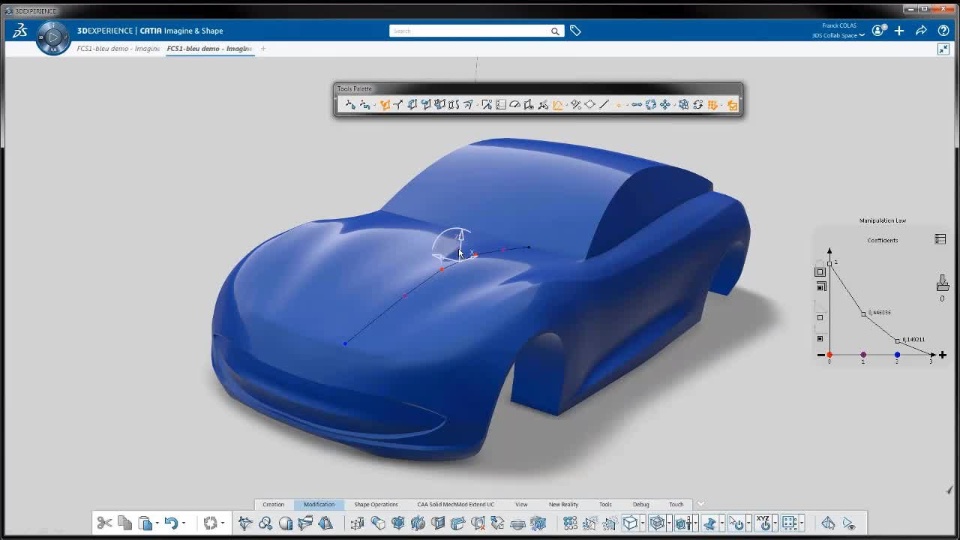Select the blue point on law axis
Viewport: 960px width, 540px height.
[897, 355]
